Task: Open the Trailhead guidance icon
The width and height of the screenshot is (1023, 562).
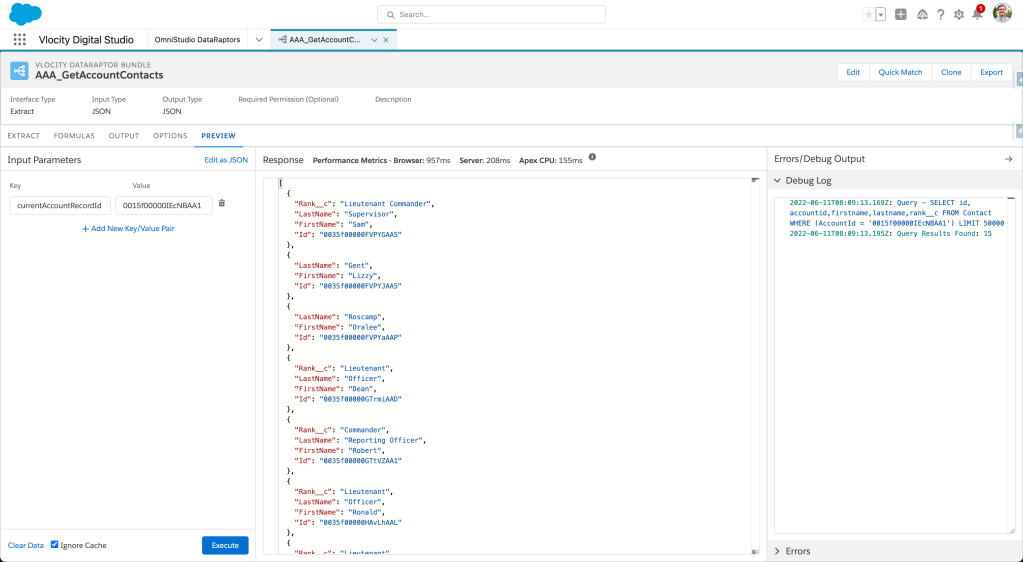Action: [x=921, y=15]
